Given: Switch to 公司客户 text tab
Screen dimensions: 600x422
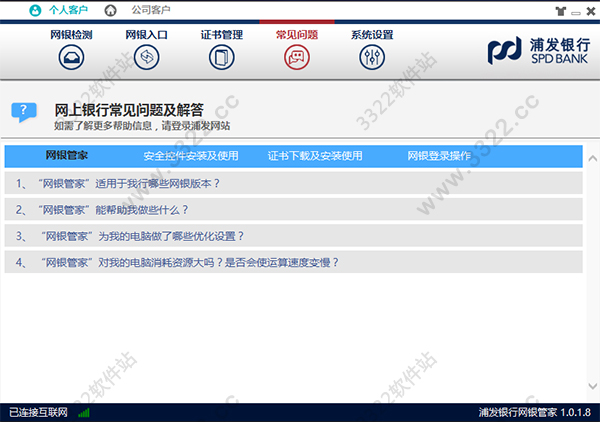Looking at the screenshot, I should (151, 10).
